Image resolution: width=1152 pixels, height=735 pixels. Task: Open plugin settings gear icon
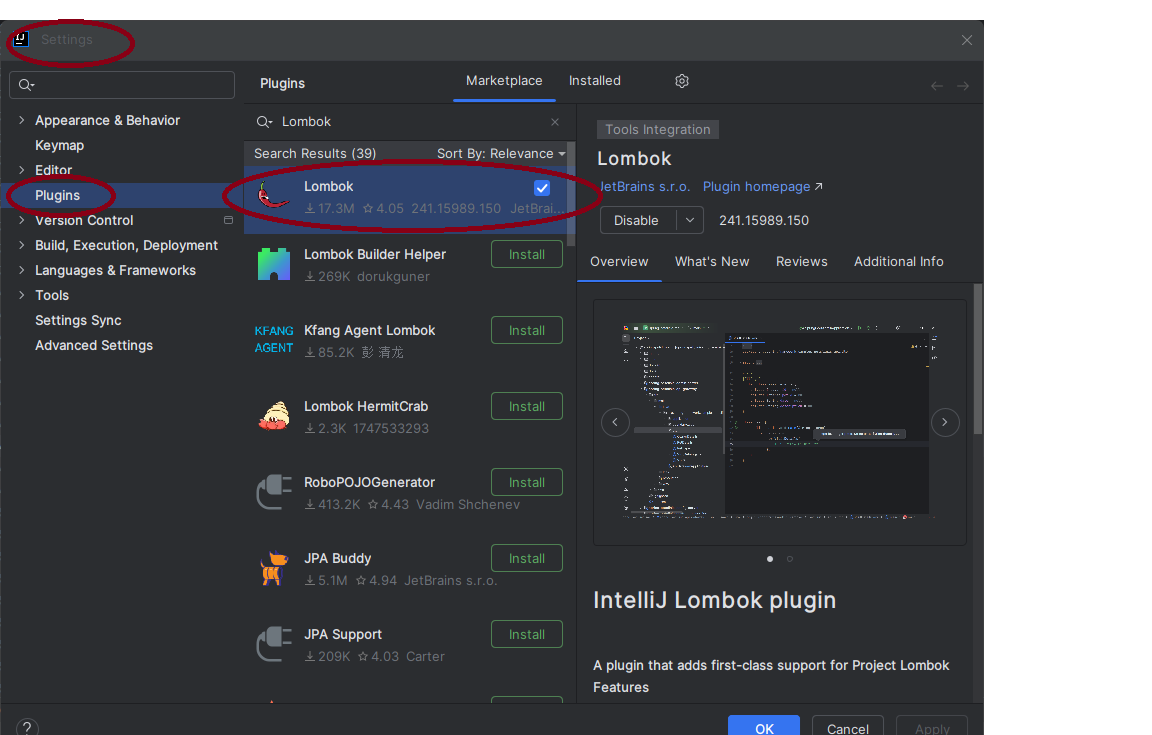(x=682, y=81)
